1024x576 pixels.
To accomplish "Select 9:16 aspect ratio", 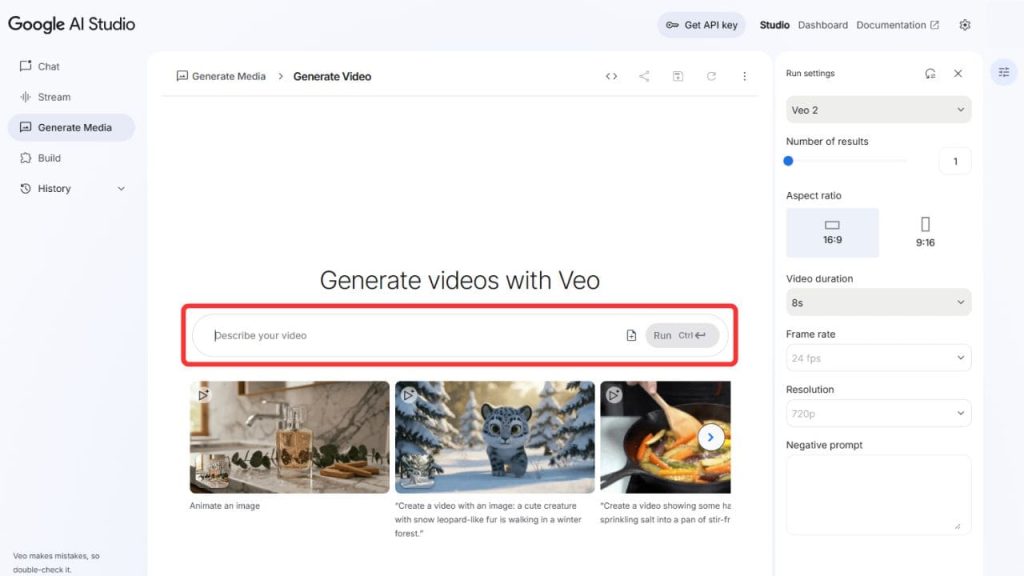I will [x=925, y=232].
